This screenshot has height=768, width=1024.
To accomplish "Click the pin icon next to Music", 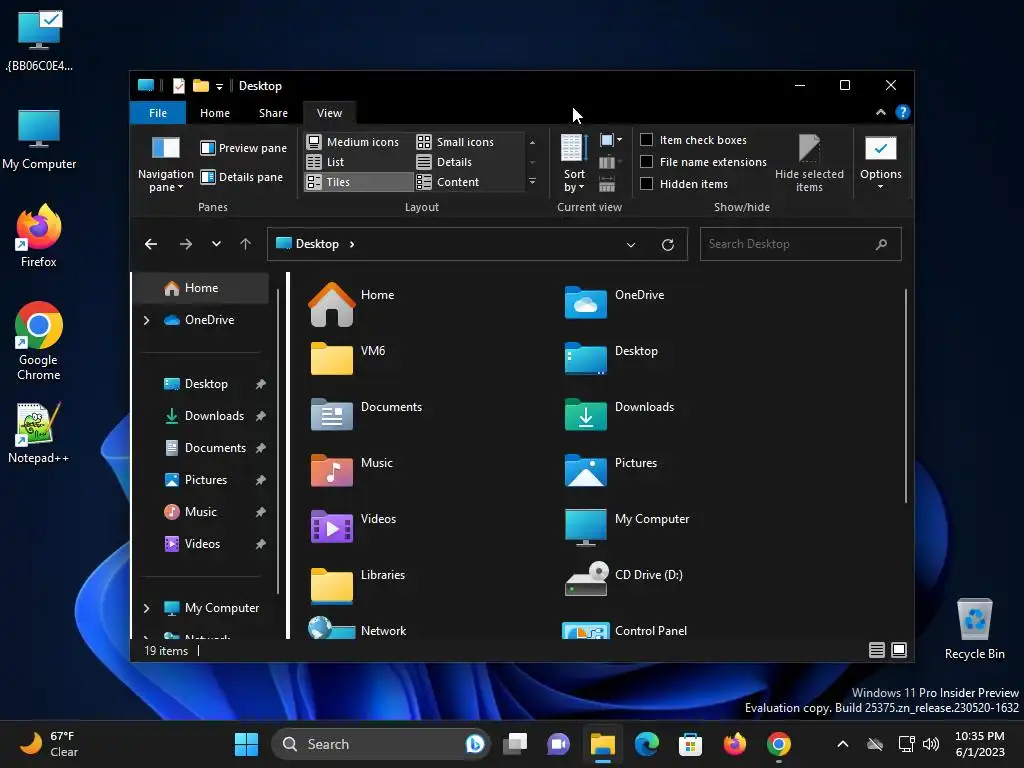I will (261, 512).
